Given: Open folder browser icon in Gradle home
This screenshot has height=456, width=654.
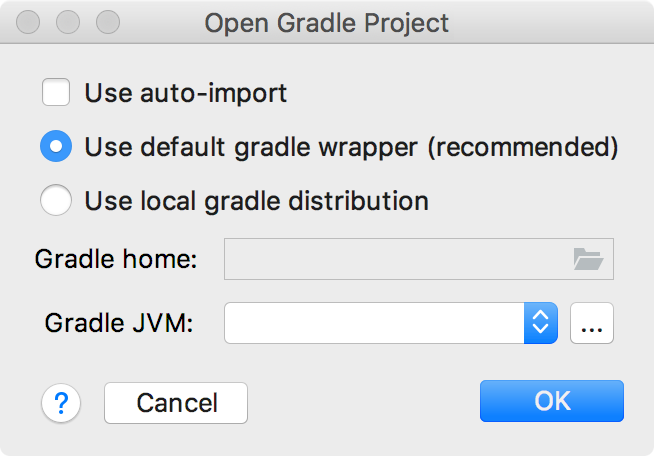Looking at the screenshot, I should pyautogui.click(x=588, y=259).
